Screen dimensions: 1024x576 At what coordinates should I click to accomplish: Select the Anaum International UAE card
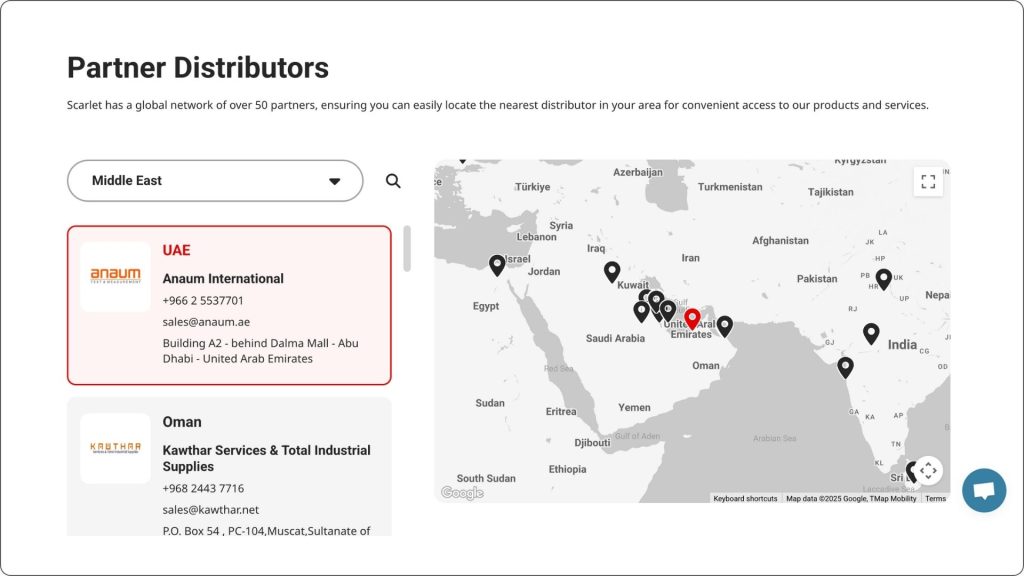pyautogui.click(x=229, y=305)
